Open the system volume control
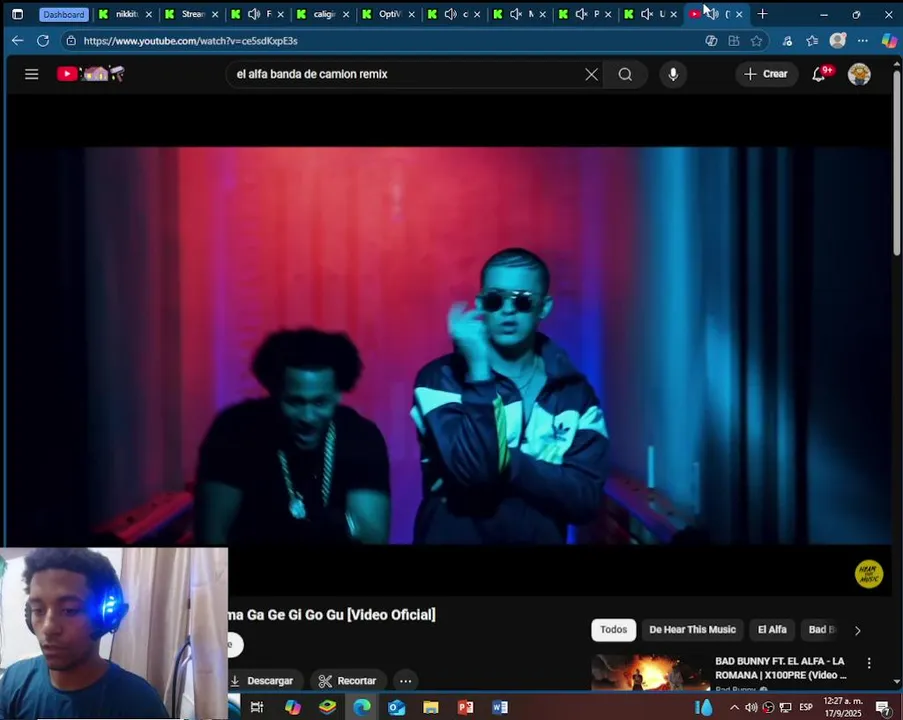Viewport: 903px width, 720px height. click(751, 707)
